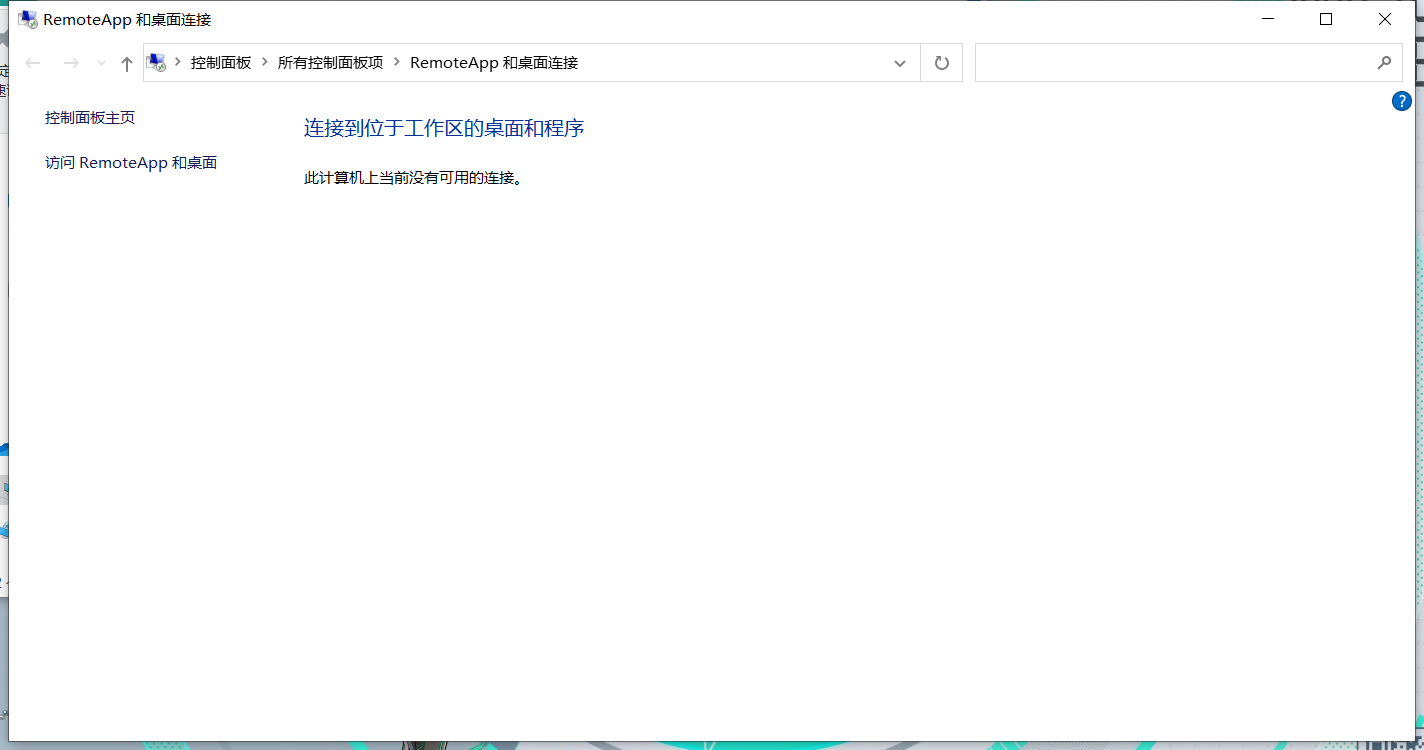Open the recent locations dropdown arrow
This screenshot has width=1424, height=750.
[101, 63]
